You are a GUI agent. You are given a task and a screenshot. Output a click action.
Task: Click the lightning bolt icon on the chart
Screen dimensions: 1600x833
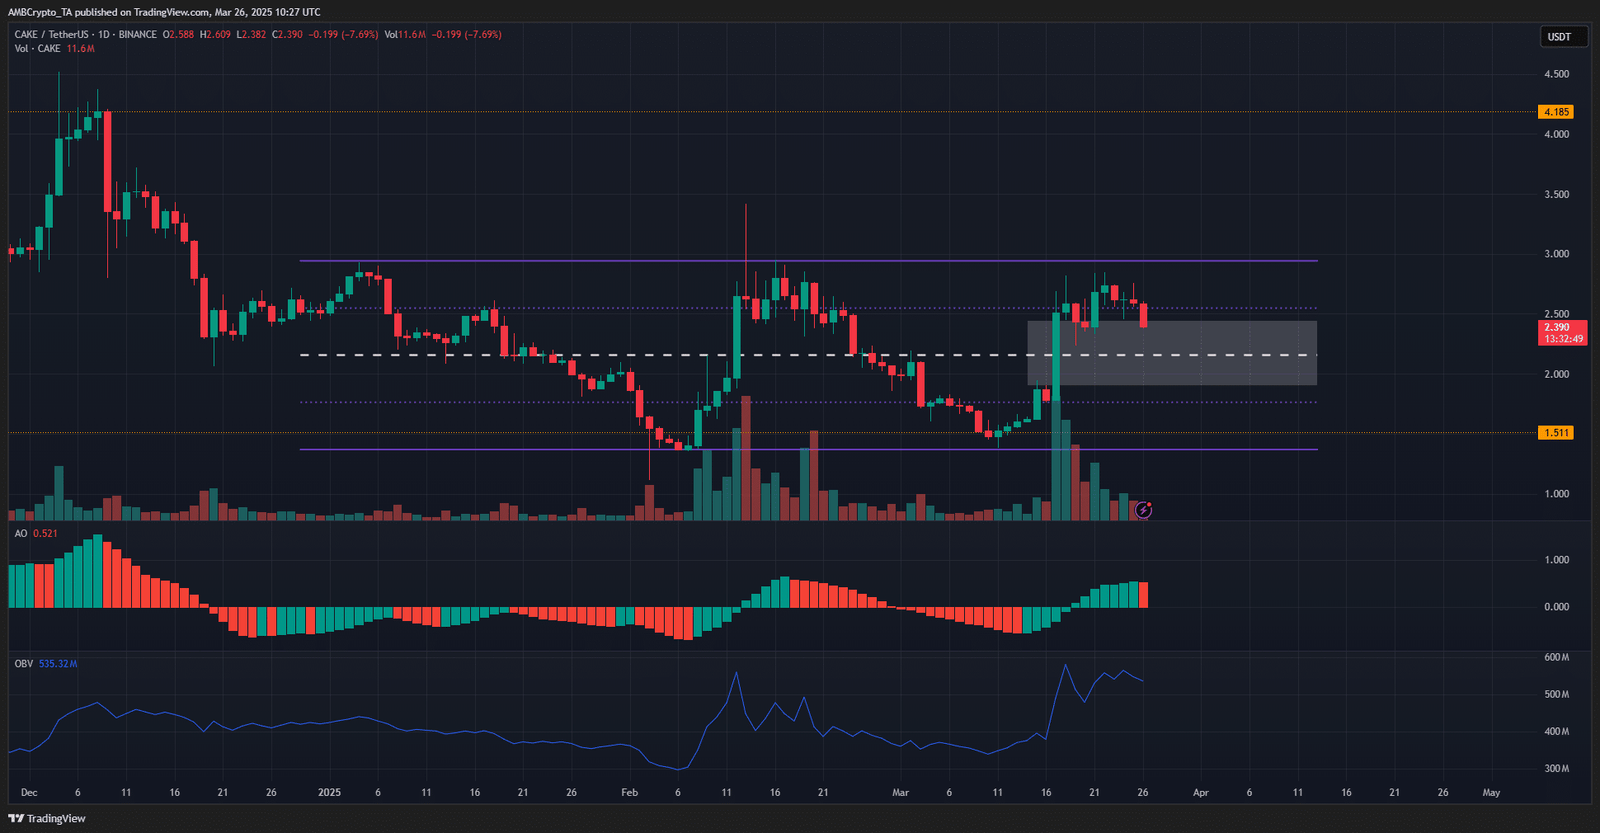coord(1143,511)
